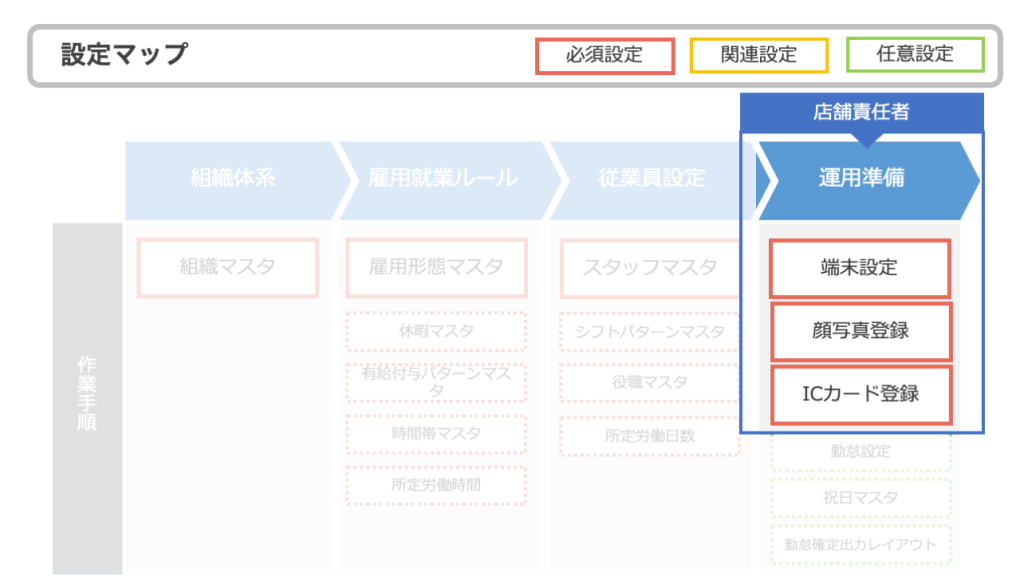Open 顔写真登録
This screenshot has height=576, width=1024.
(x=860, y=331)
